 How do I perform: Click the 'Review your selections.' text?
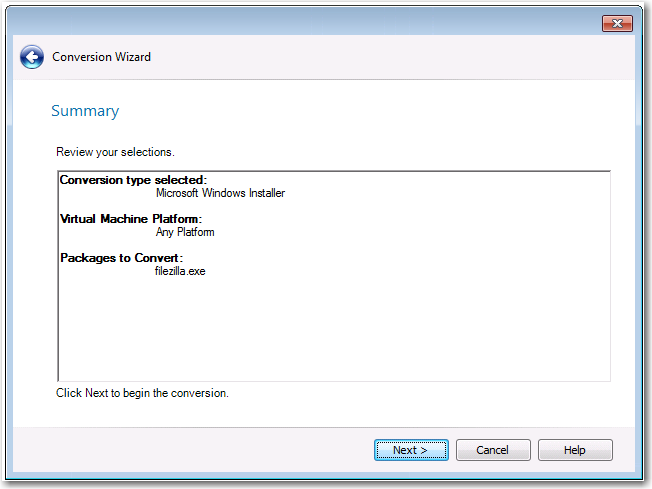tap(115, 152)
